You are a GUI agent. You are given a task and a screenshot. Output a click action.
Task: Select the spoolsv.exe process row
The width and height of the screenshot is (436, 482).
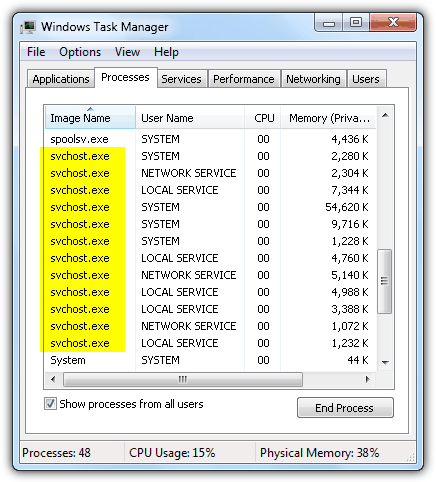pos(210,139)
